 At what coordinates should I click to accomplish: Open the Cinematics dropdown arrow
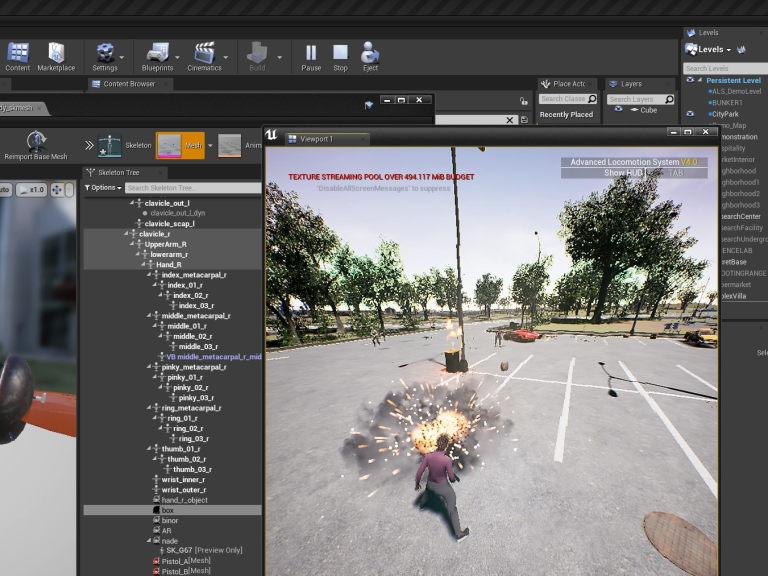(225, 57)
